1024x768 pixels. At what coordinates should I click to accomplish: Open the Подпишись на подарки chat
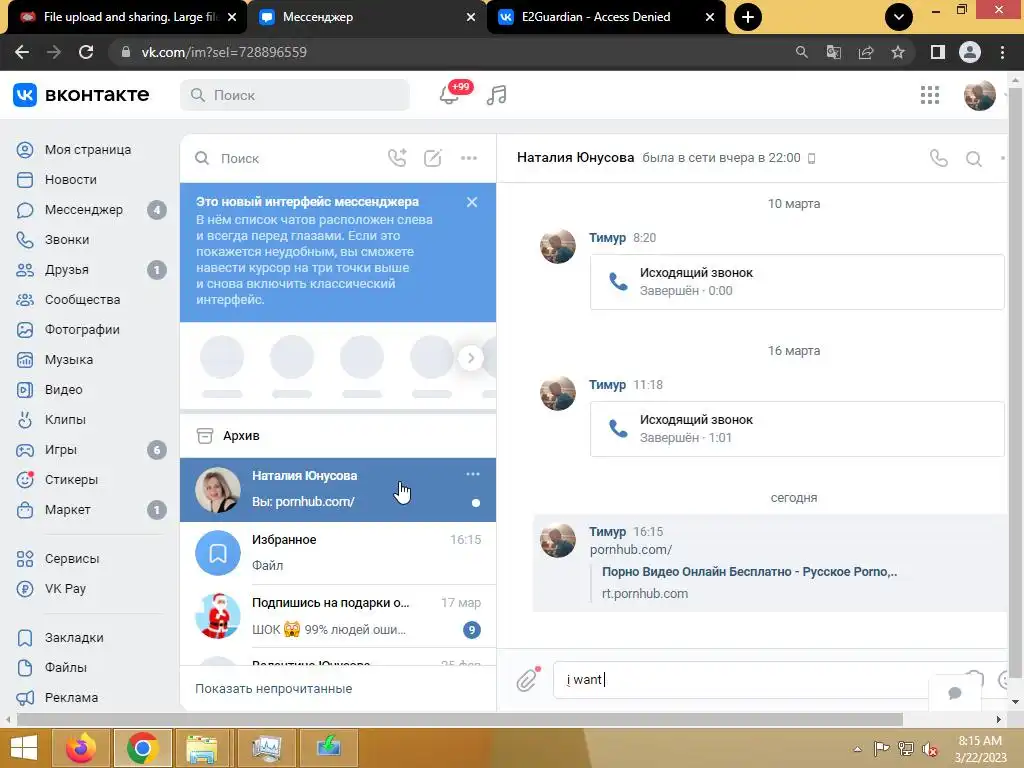coord(338,616)
